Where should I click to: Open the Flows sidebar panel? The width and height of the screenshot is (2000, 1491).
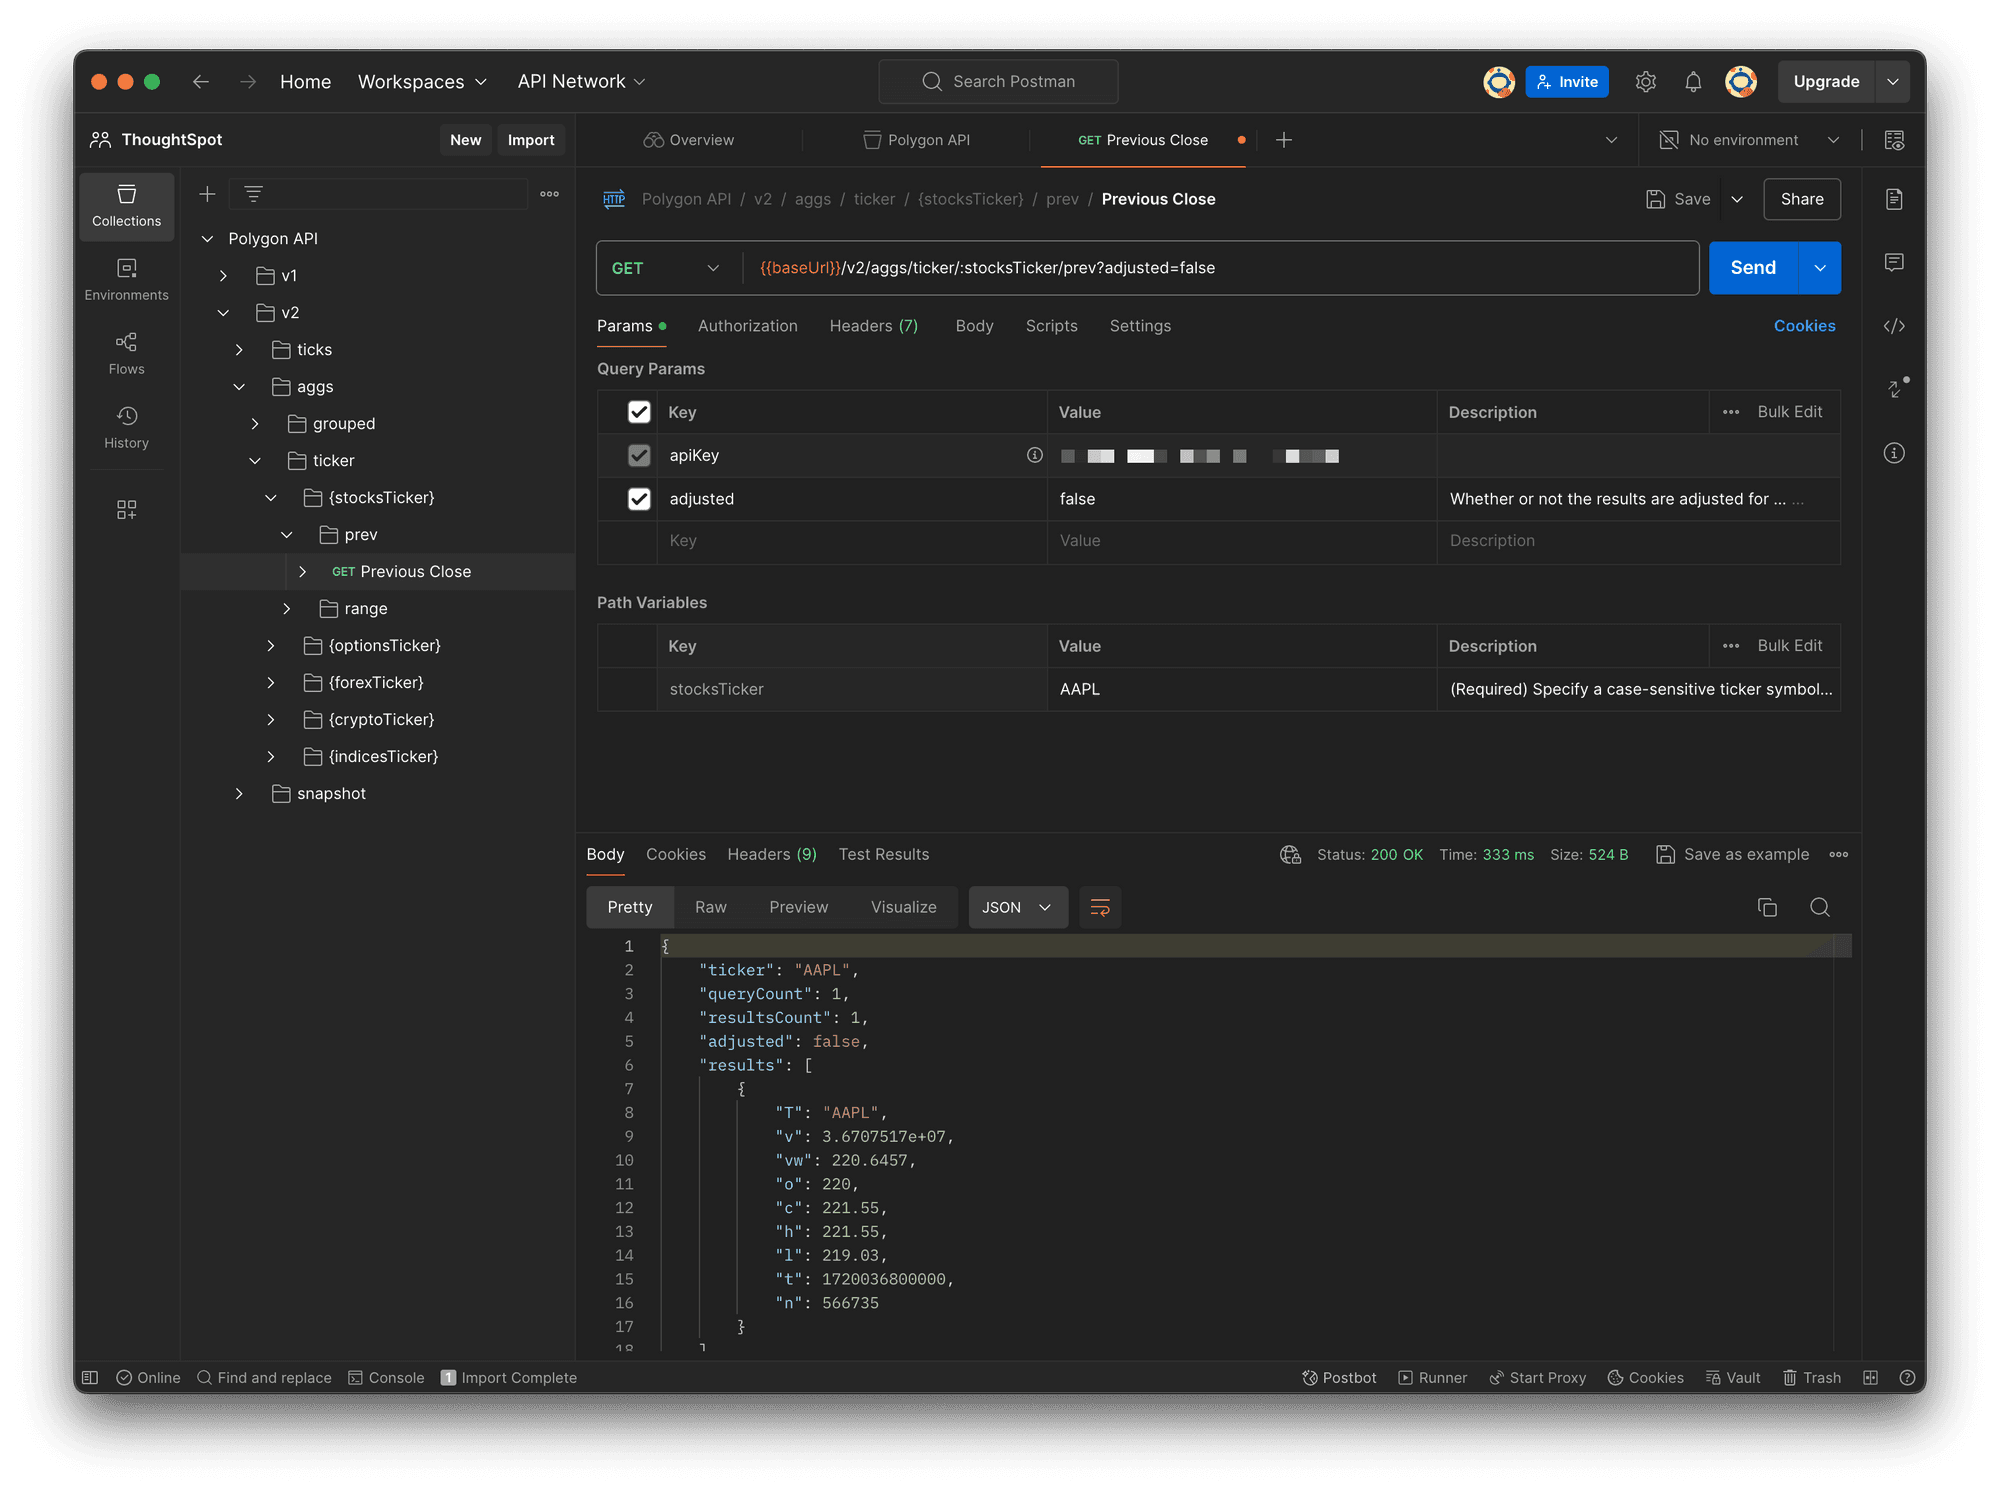126,353
